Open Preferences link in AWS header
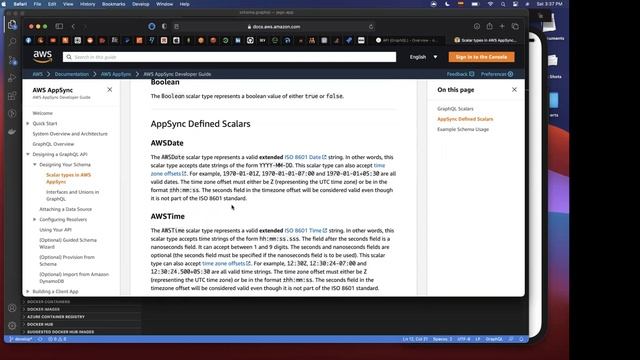The height and width of the screenshot is (360, 640). (x=497, y=74)
